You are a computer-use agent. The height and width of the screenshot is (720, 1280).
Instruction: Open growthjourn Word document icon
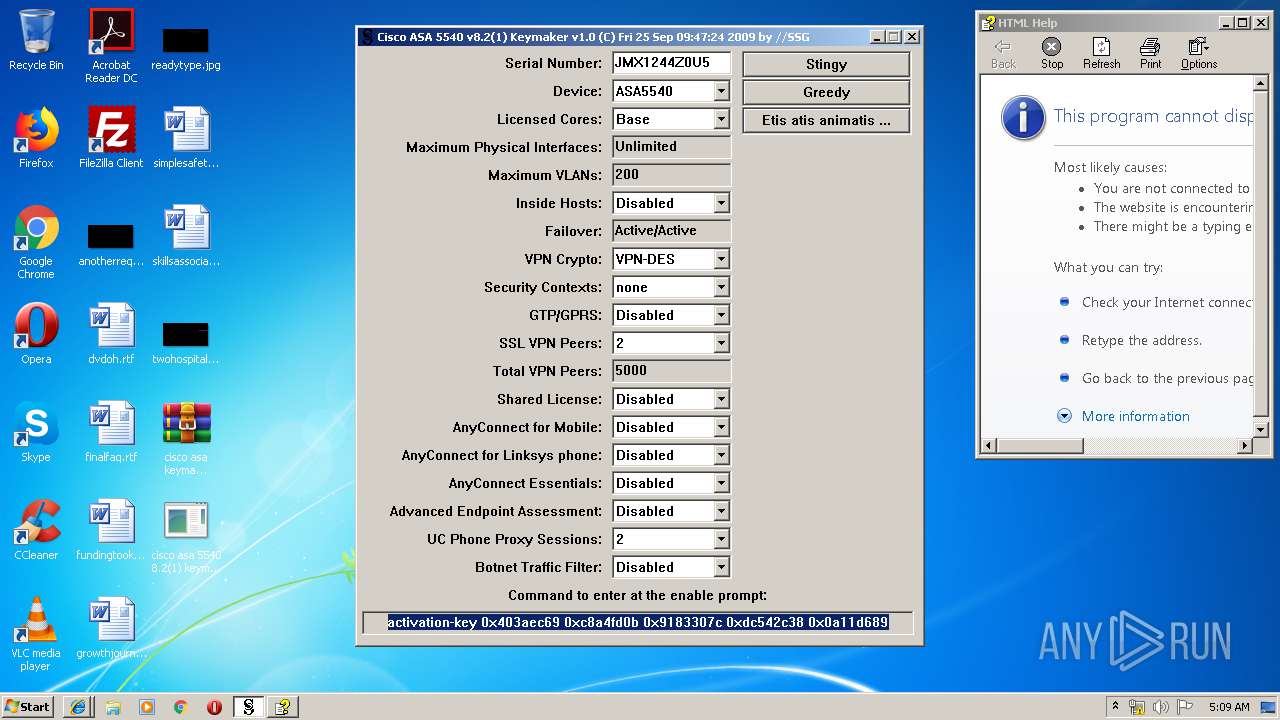[111, 627]
